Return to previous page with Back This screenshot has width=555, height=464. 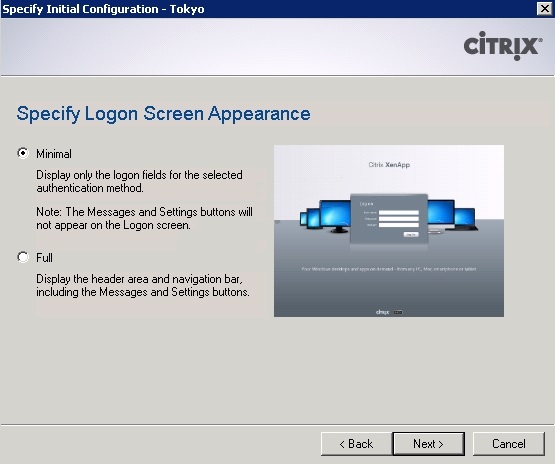356,443
